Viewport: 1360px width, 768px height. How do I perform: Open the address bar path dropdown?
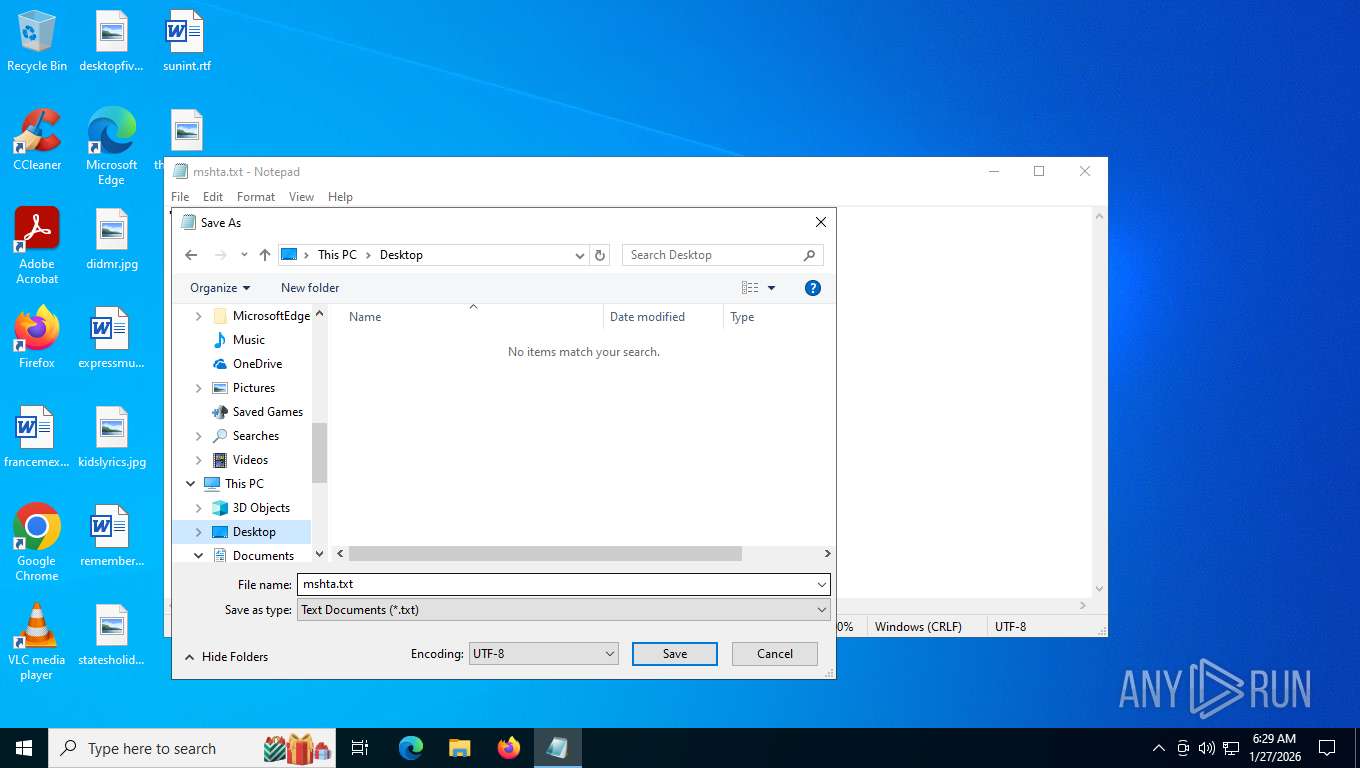tap(579, 255)
